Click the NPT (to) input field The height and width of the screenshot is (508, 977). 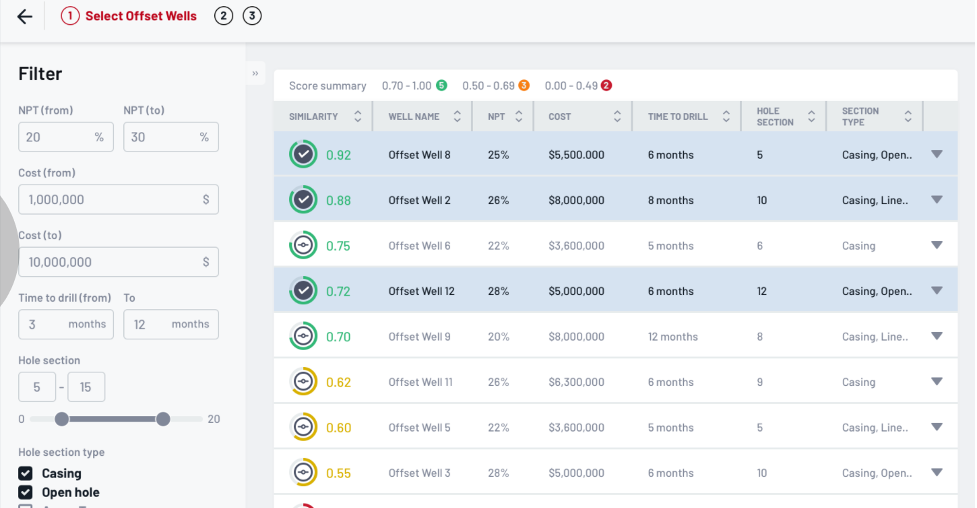click(x=171, y=137)
